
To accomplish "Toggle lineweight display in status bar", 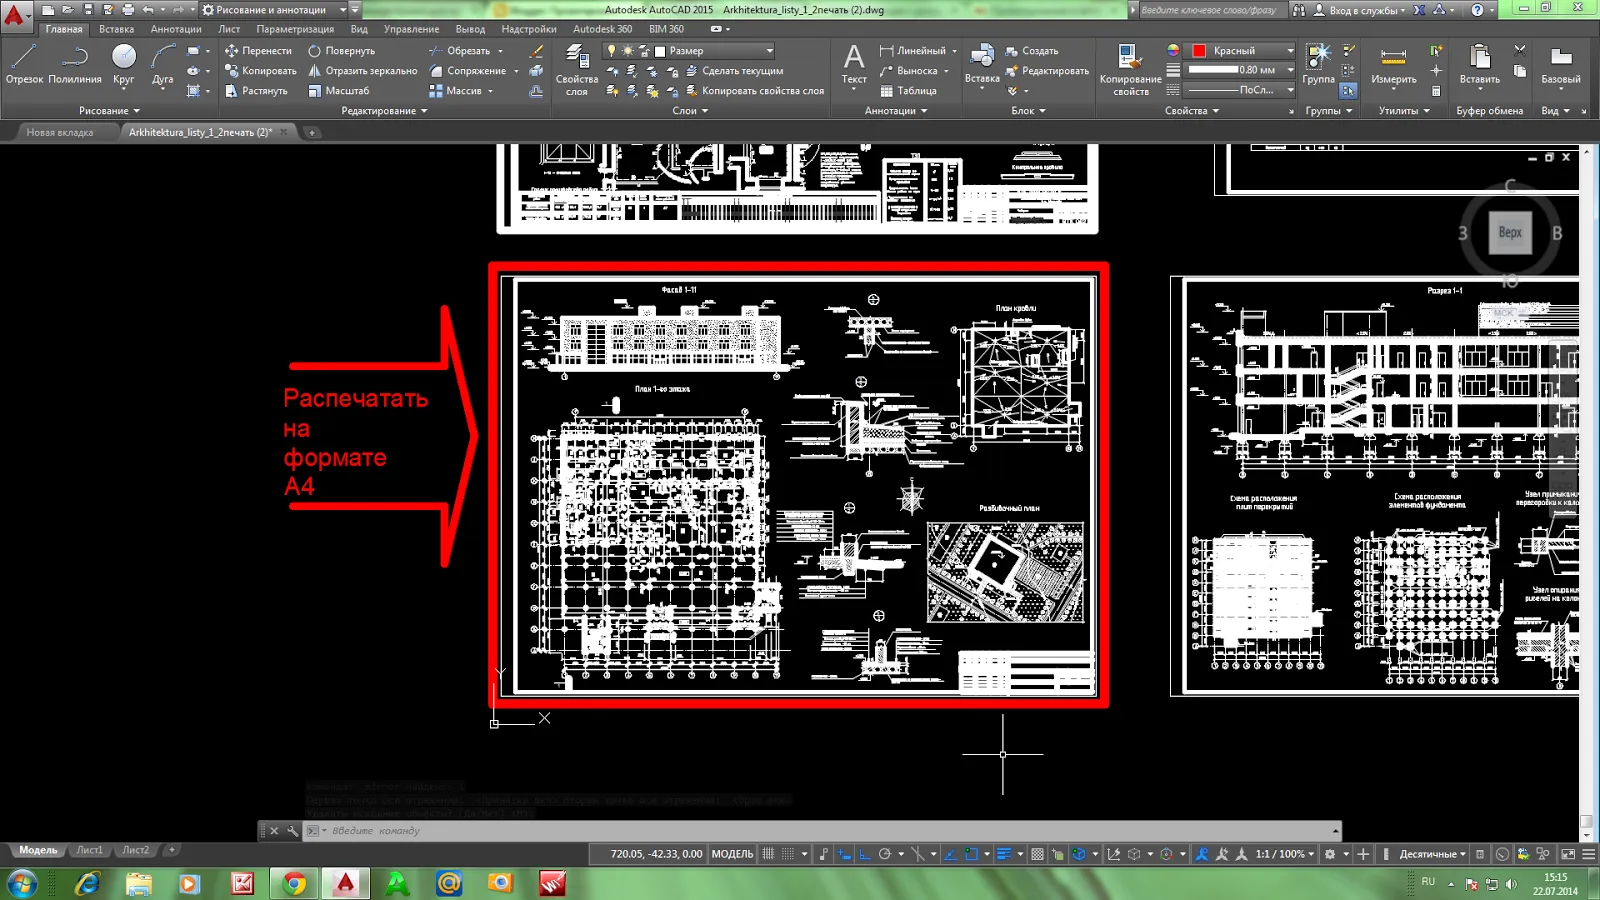I will [x=1005, y=854].
